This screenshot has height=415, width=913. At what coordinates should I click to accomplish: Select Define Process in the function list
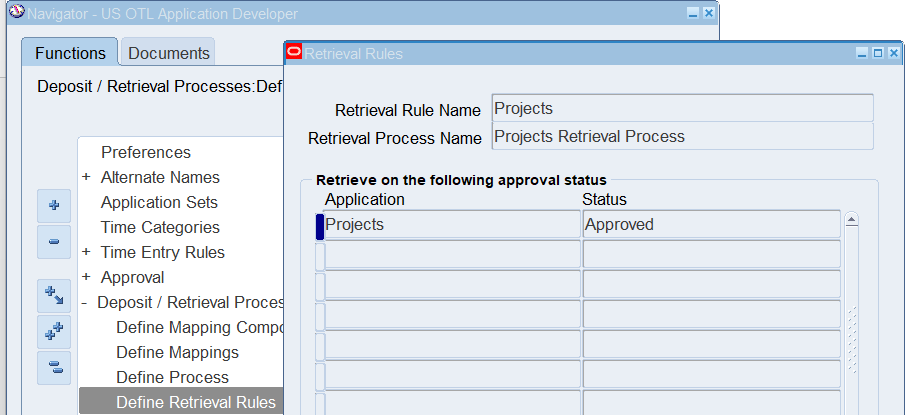(172, 377)
